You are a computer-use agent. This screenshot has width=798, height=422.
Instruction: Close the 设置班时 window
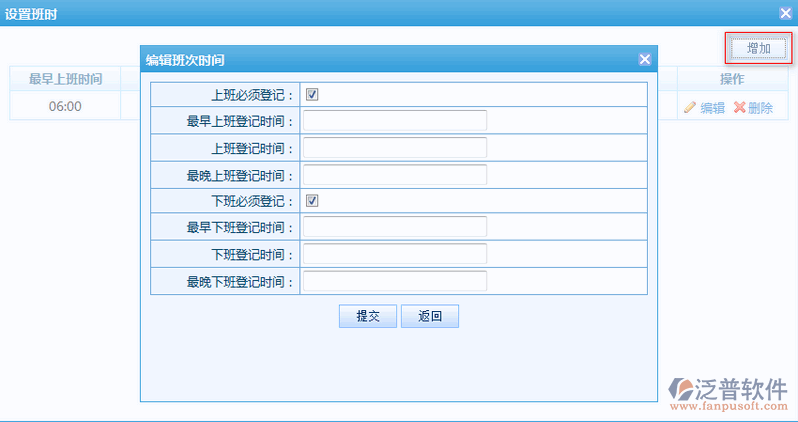(x=785, y=13)
